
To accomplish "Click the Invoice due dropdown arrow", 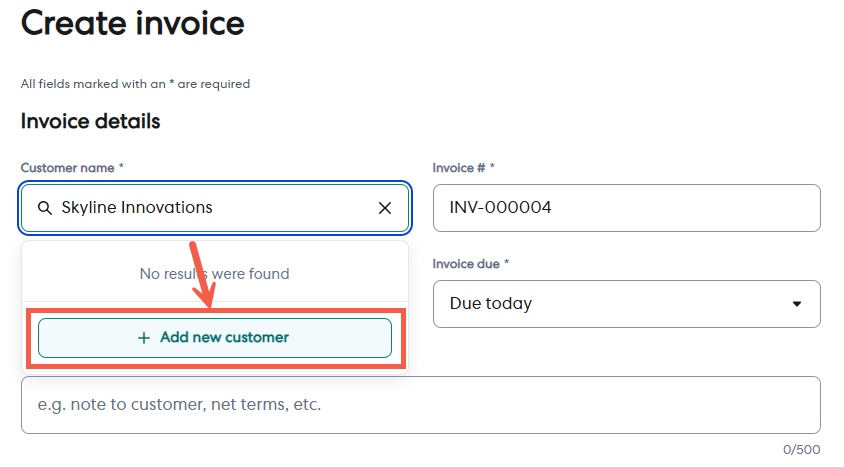I will [x=797, y=304].
